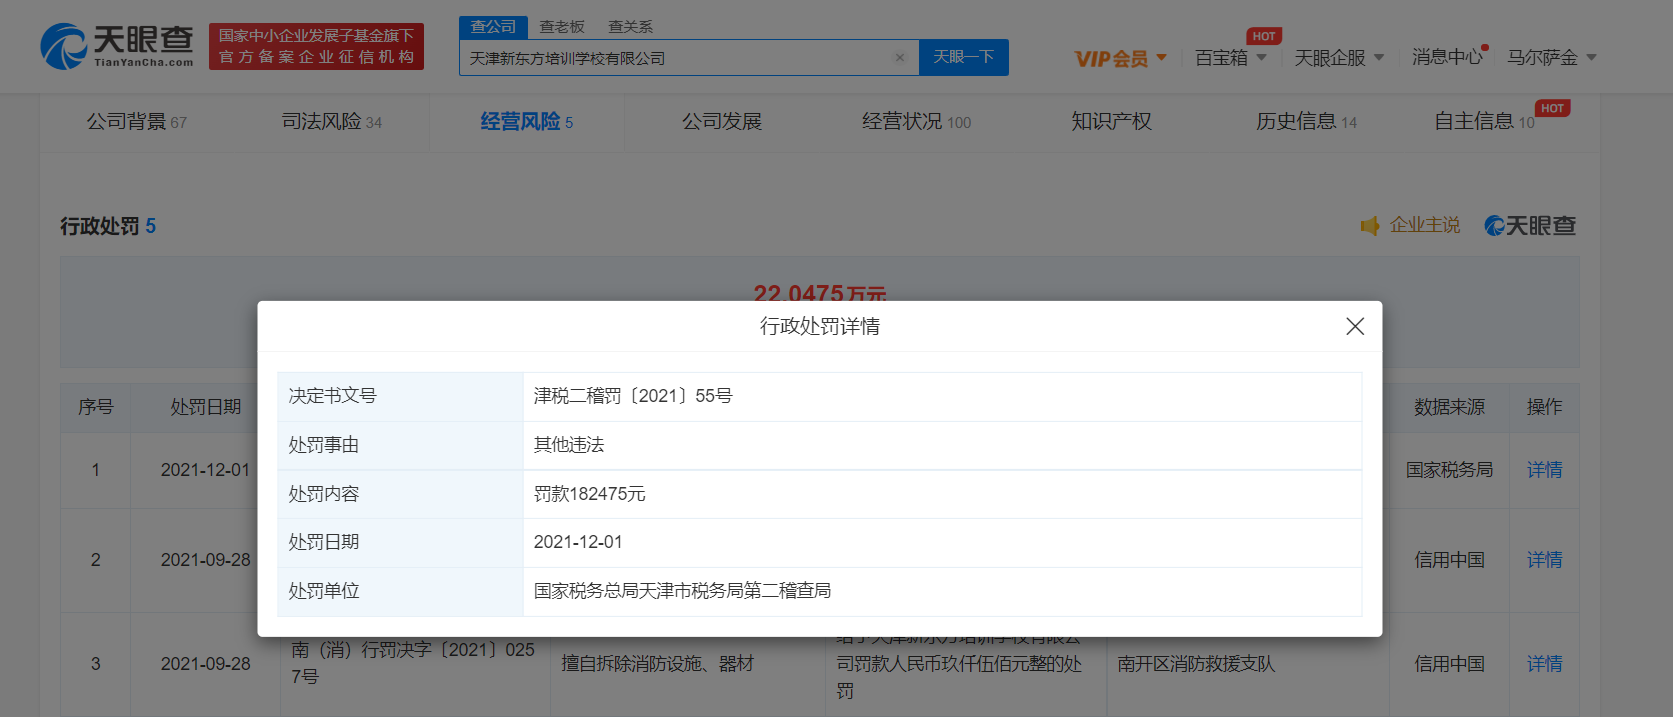Click the 国家税务局 data source cell
Screen dimensions: 1673x717
point(1449,470)
